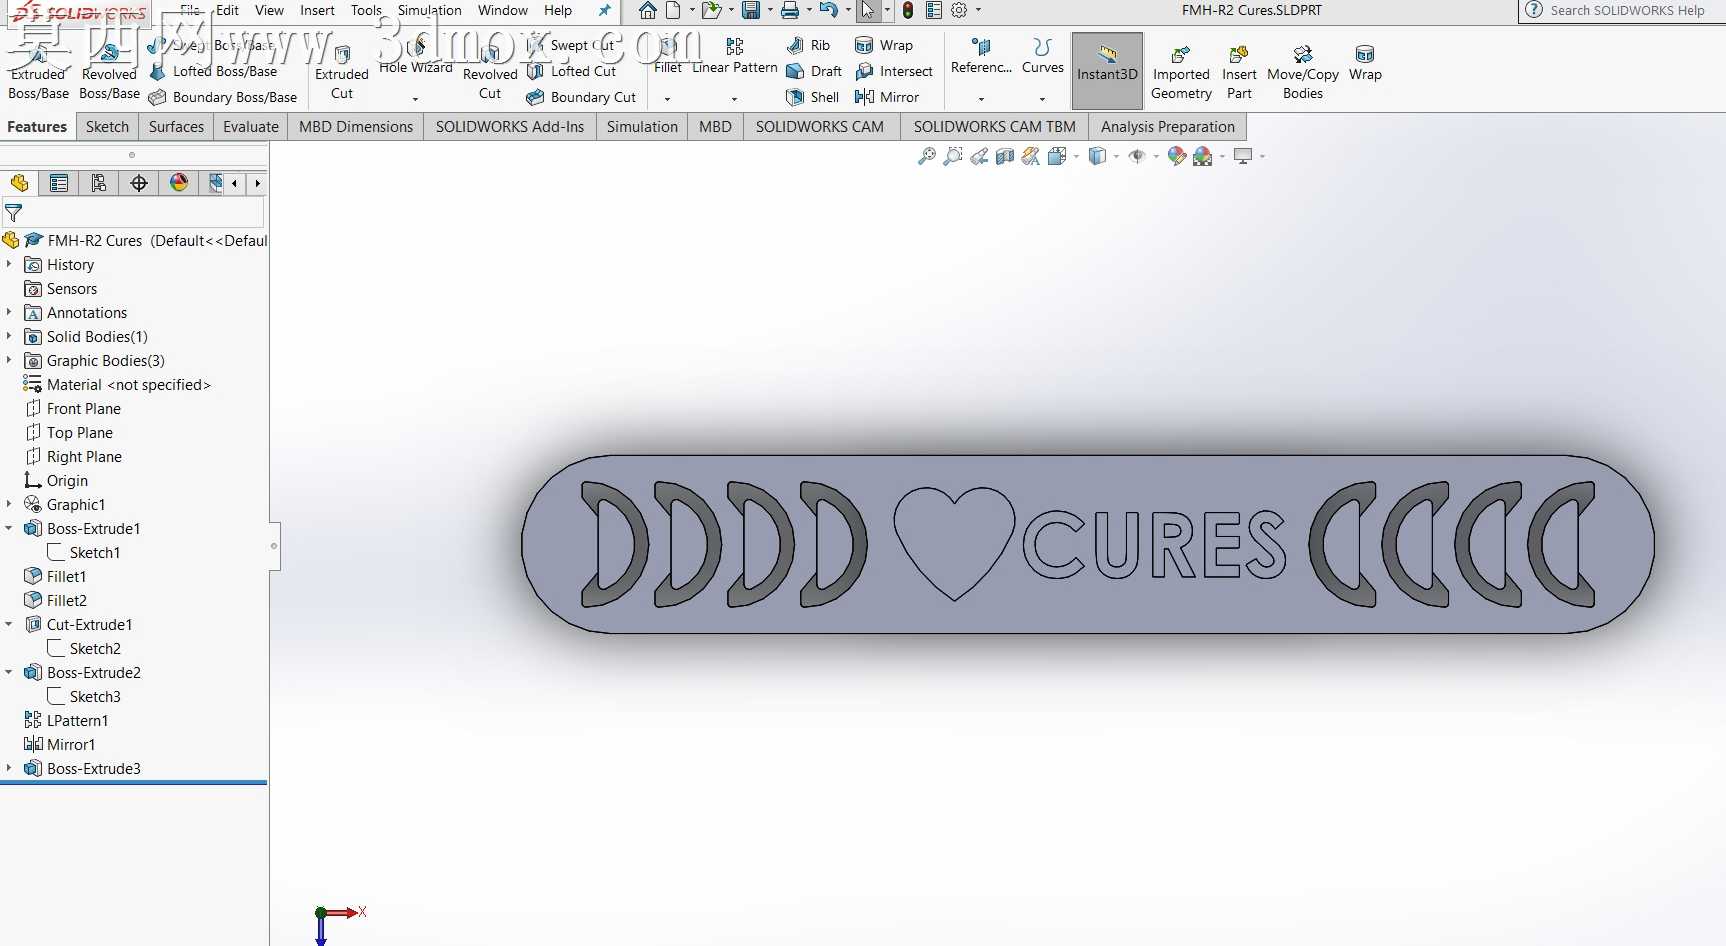Screen dimensions: 1726x946
Task: Open the PropertyManager tab
Action: (x=59, y=183)
